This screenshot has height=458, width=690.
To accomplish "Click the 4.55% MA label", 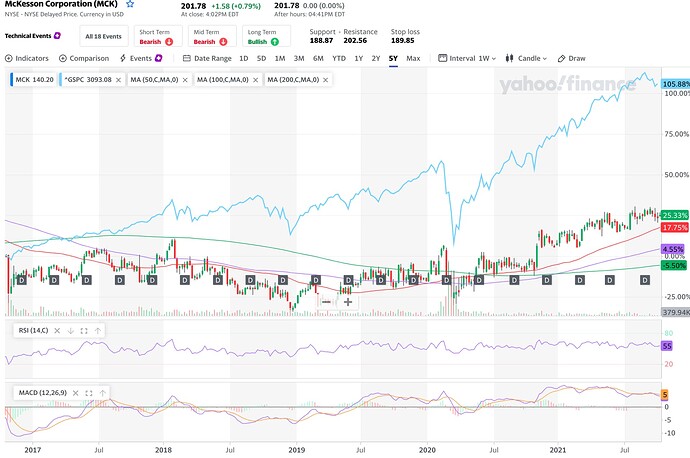I will click(x=673, y=249).
